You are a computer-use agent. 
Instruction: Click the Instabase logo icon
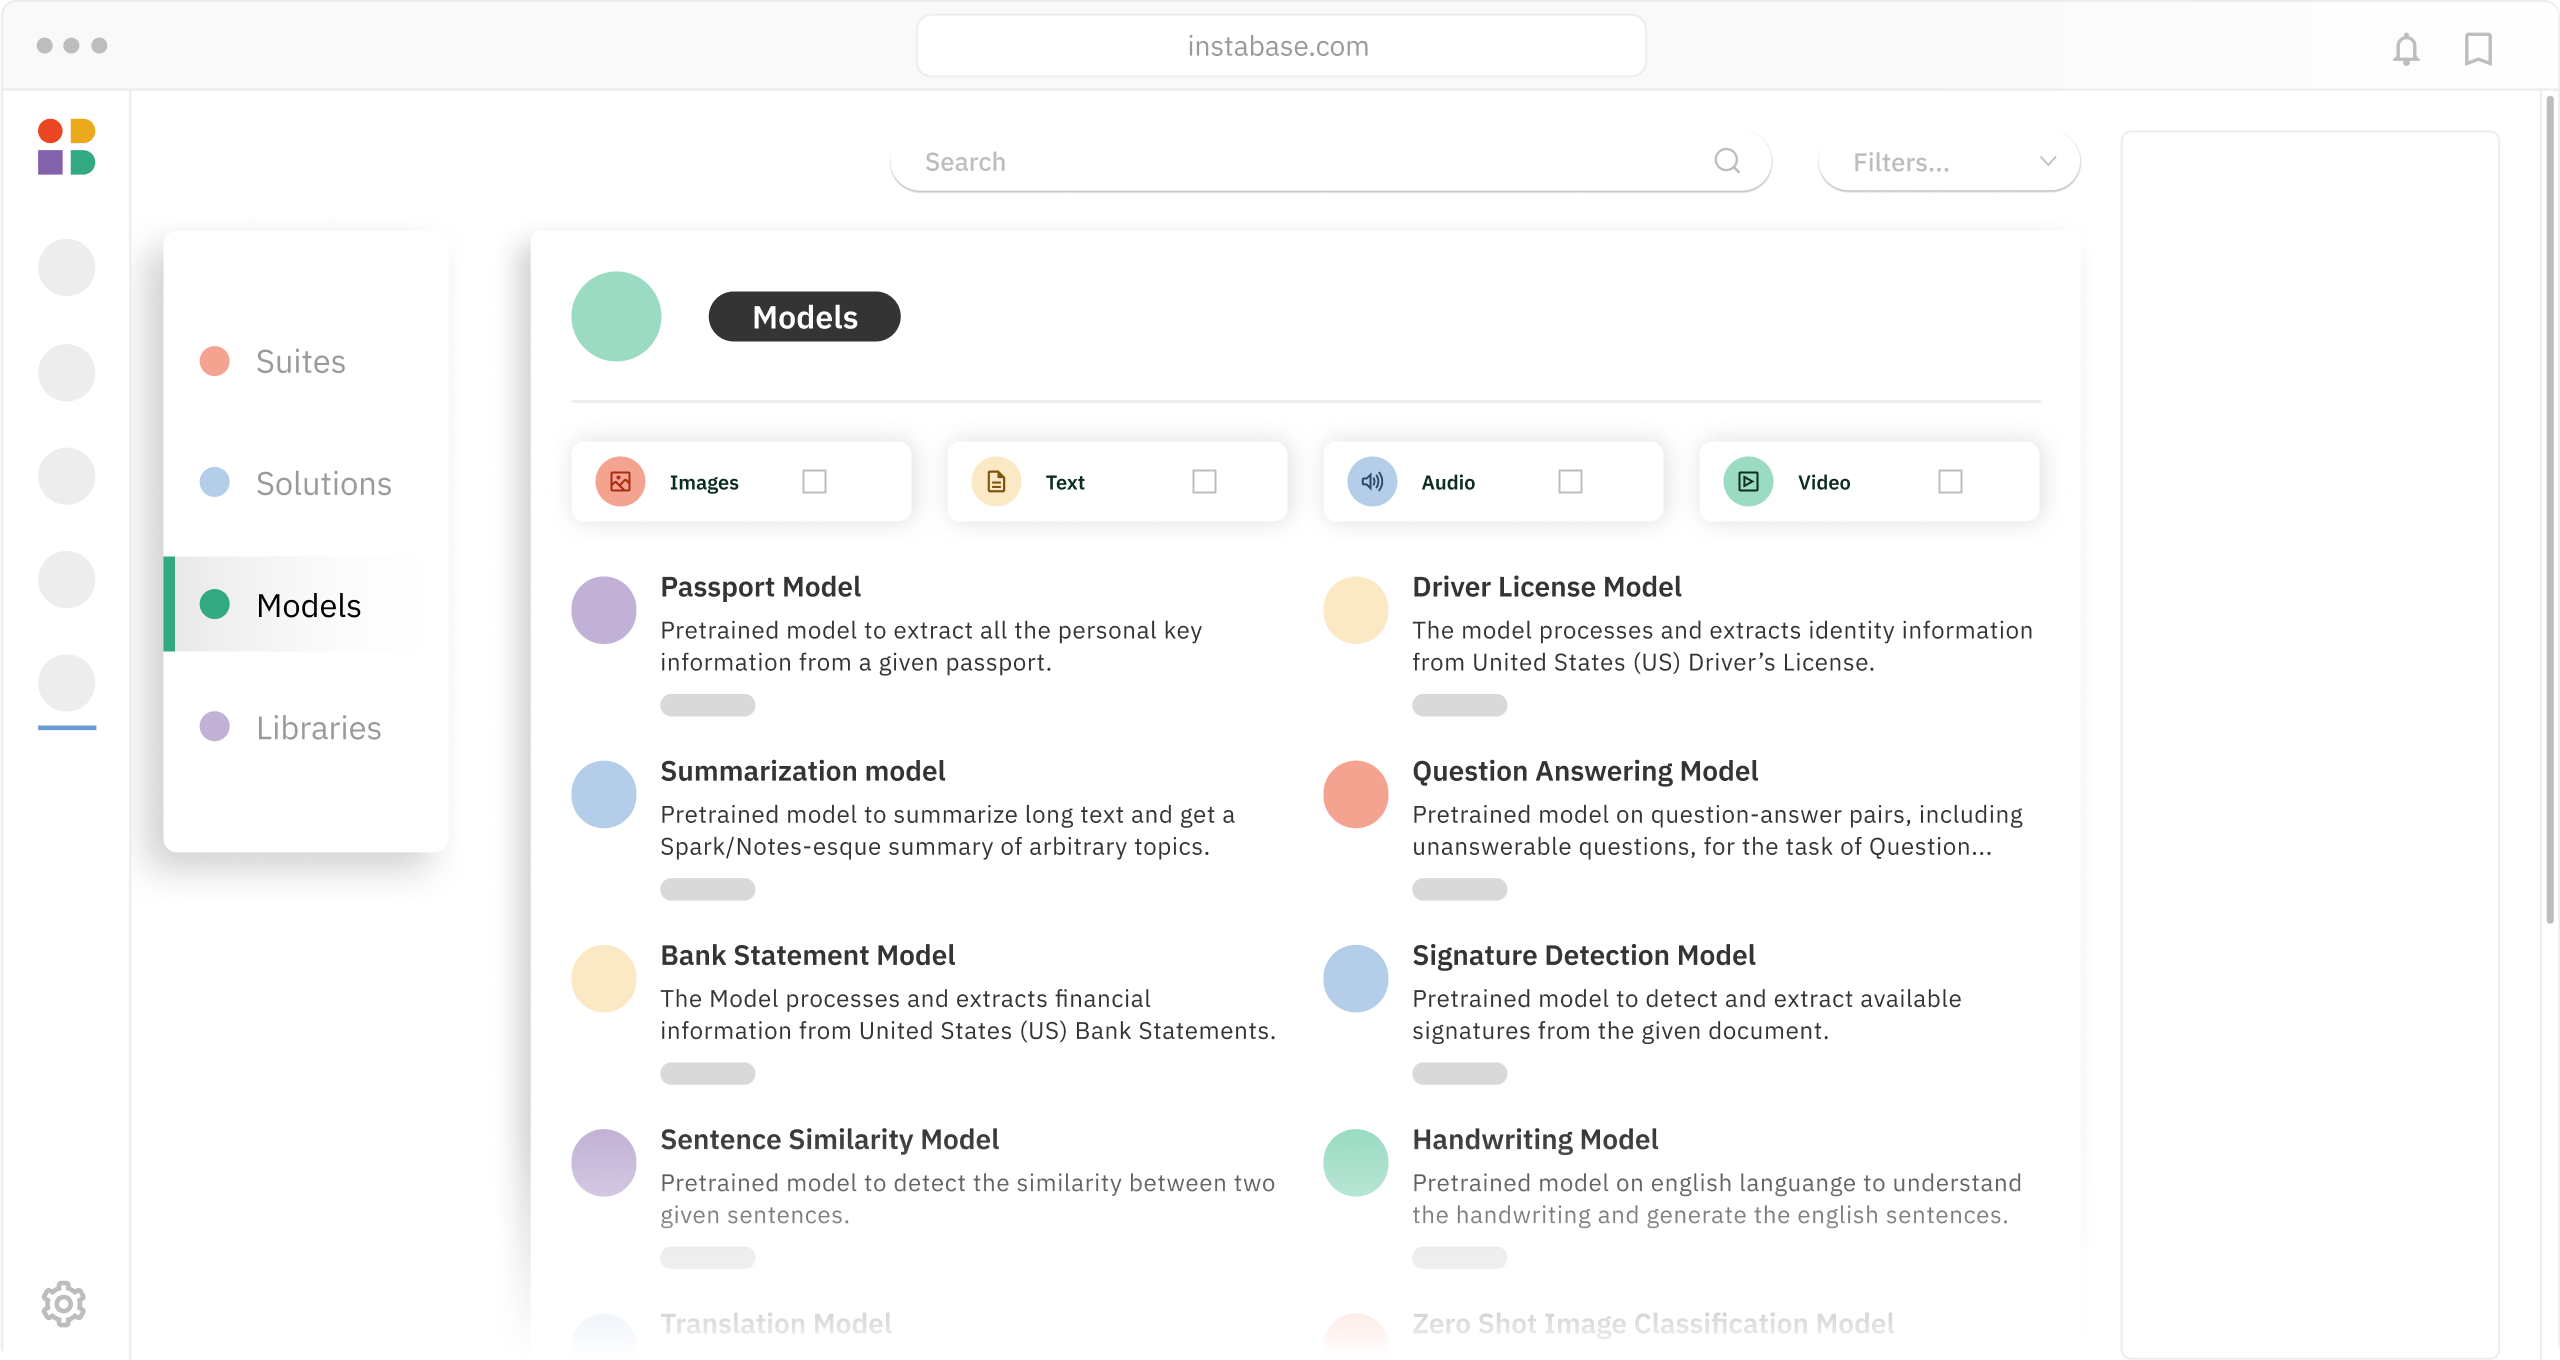(x=67, y=147)
